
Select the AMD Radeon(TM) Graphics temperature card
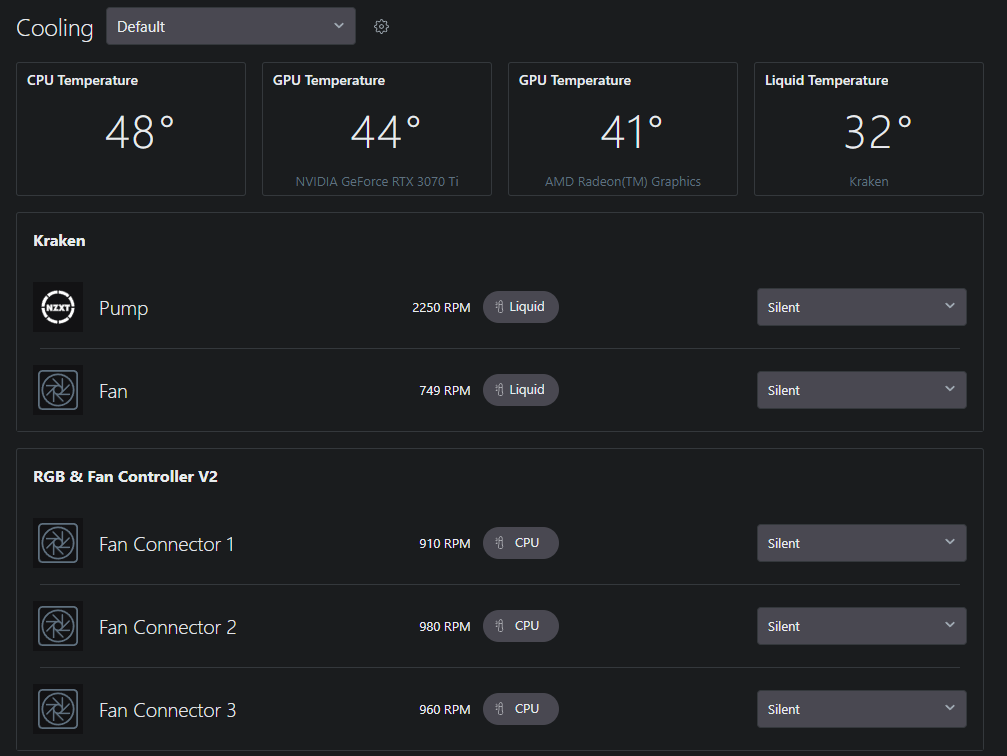coord(623,129)
